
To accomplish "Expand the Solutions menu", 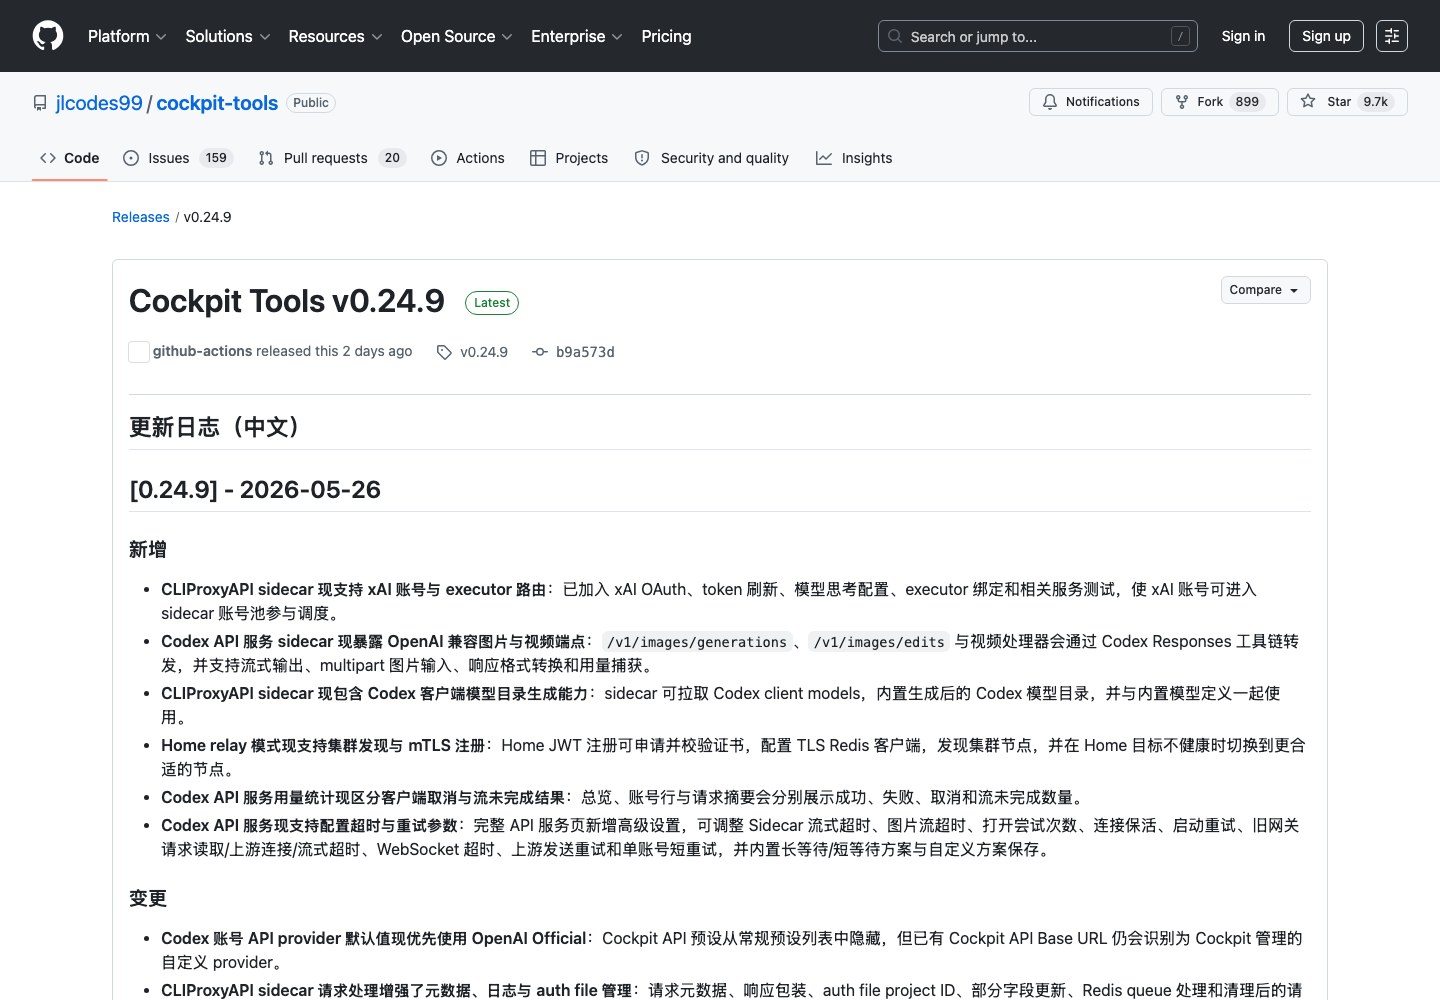I will coord(228,36).
